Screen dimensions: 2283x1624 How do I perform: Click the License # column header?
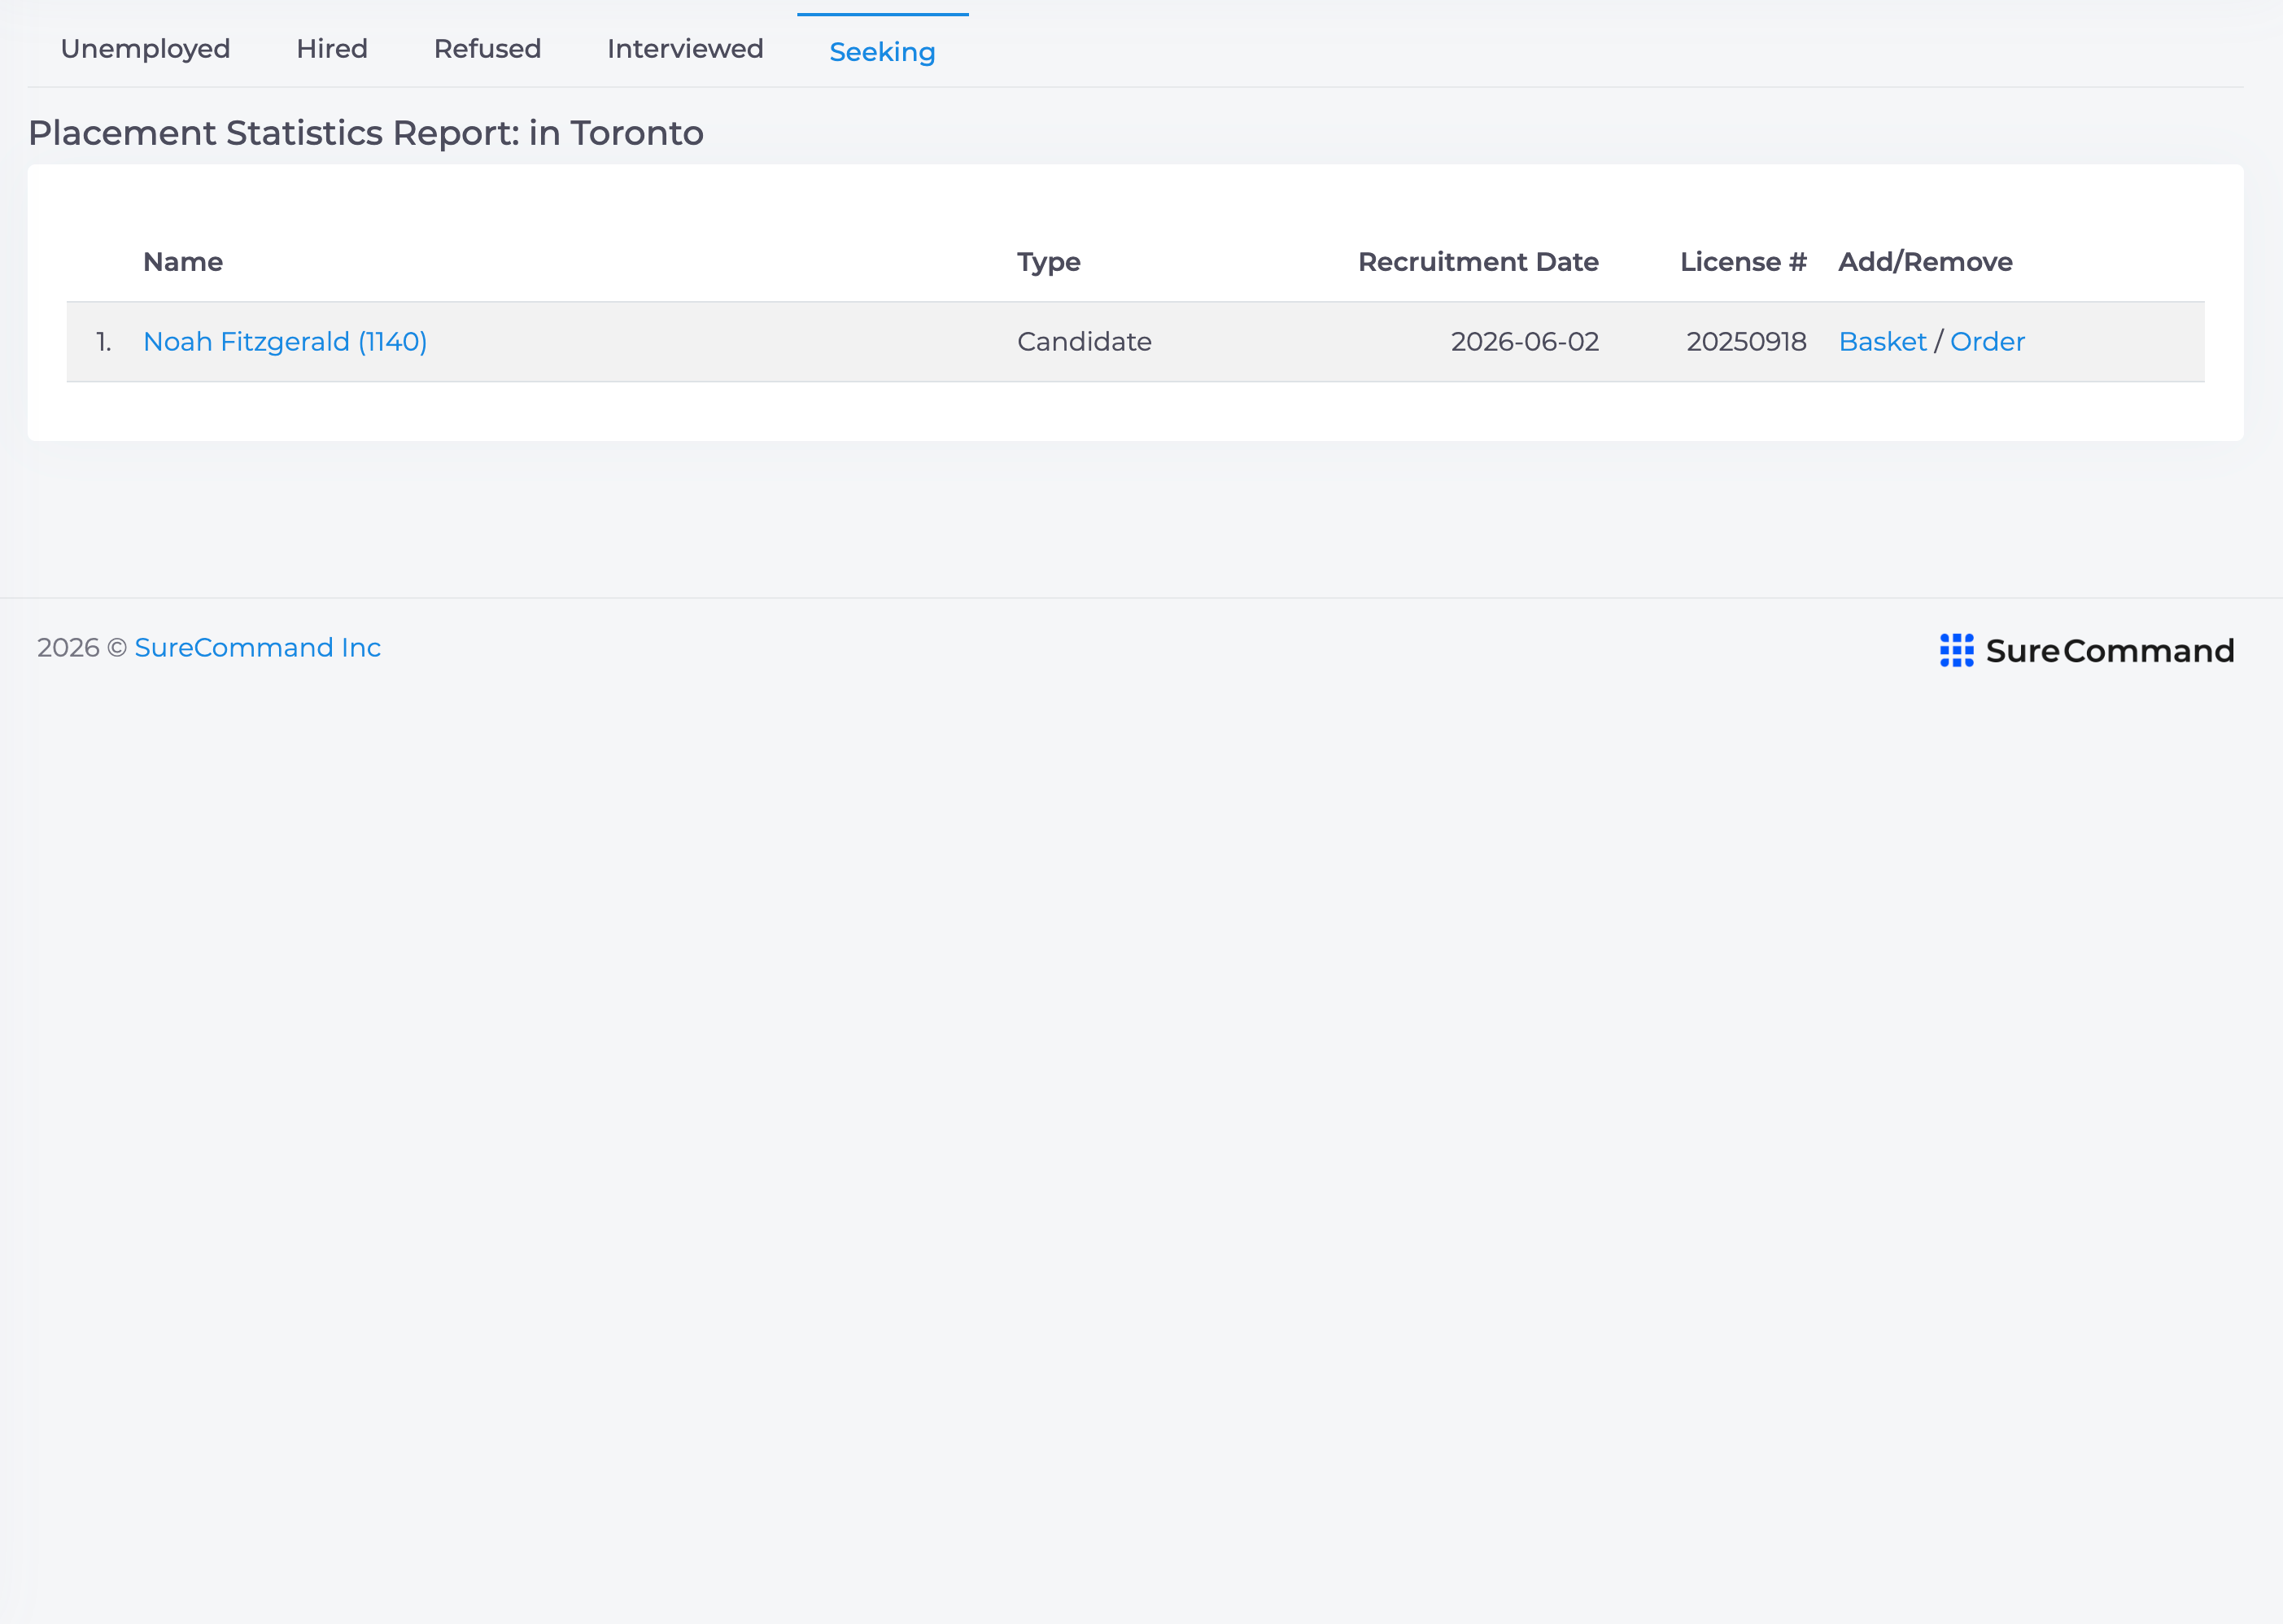pos(1743,262)
